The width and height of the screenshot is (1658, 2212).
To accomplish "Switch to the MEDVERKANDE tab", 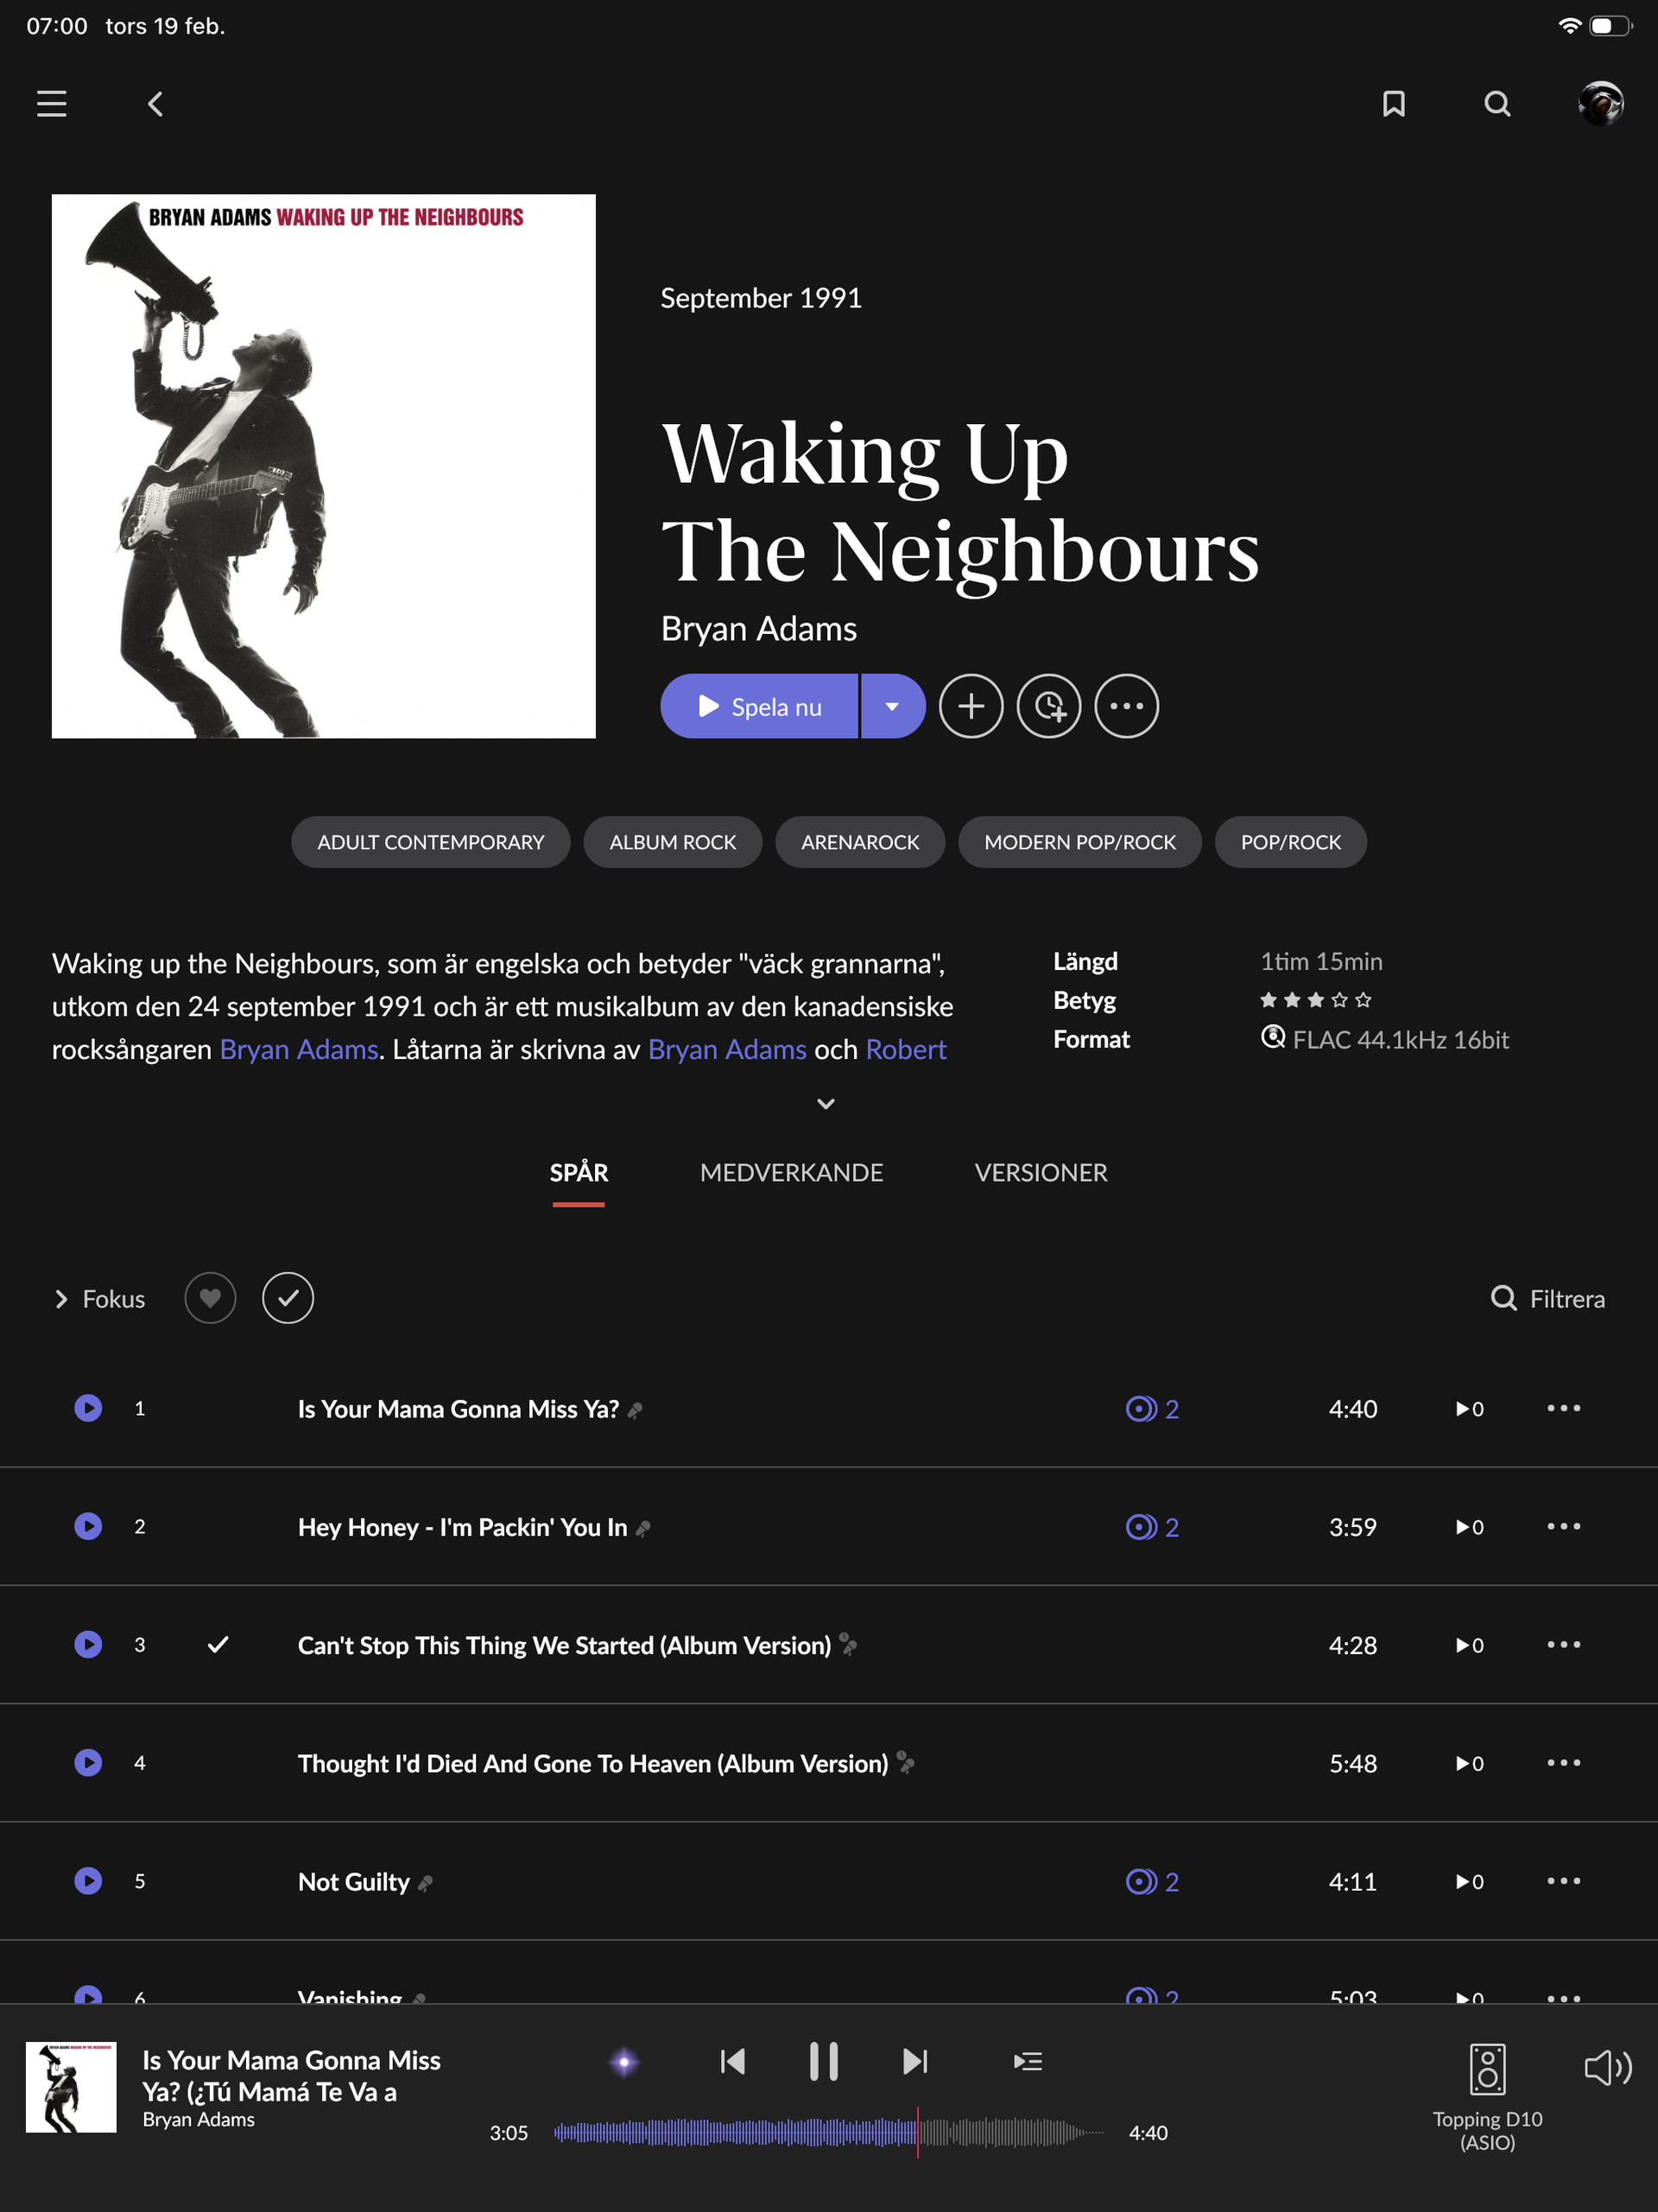I will pos(791,1172).
